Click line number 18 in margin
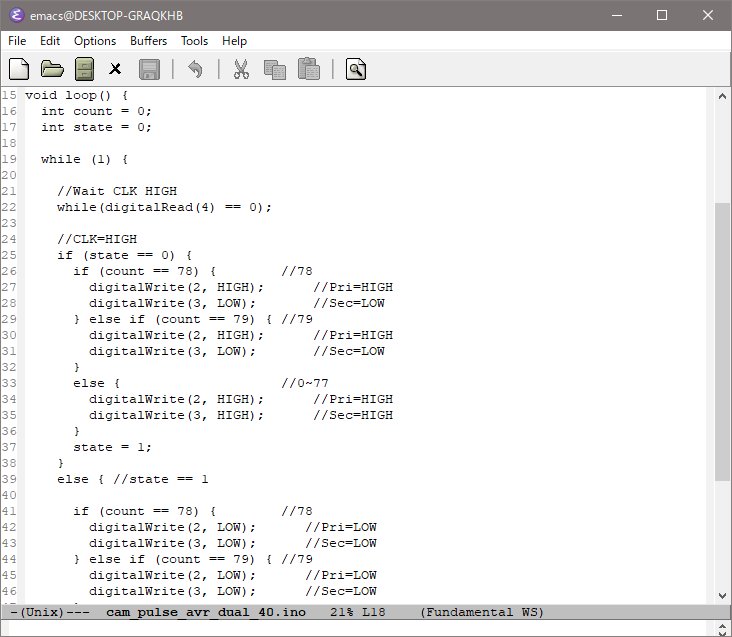The height and width of the screenshot is (637, 732). (9, 143)
